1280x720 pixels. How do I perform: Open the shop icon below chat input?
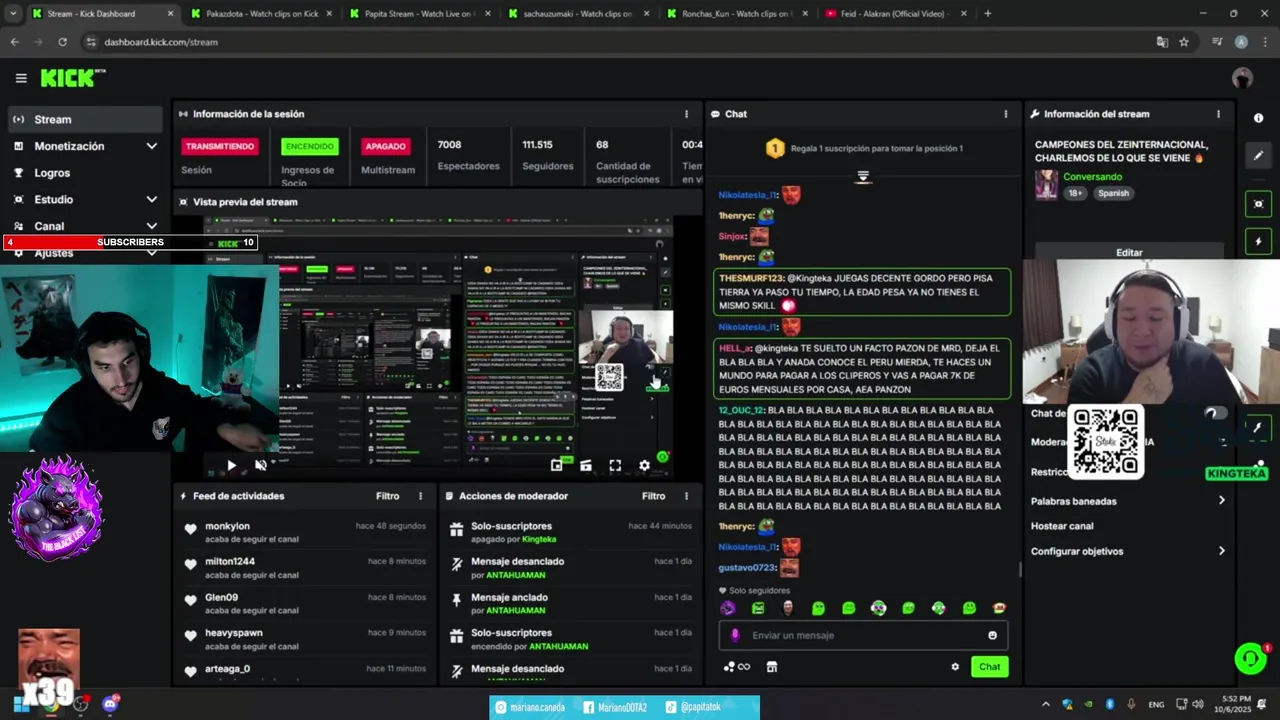click(771, 667)
